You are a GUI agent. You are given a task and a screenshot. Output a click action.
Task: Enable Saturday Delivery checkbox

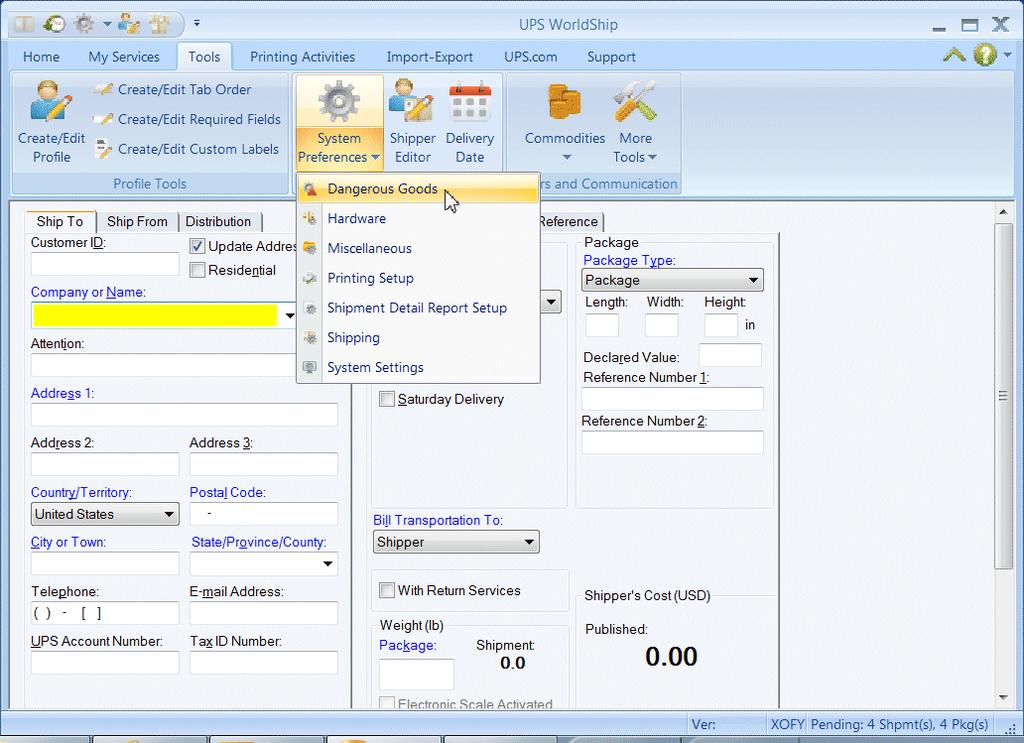(387, 399)
